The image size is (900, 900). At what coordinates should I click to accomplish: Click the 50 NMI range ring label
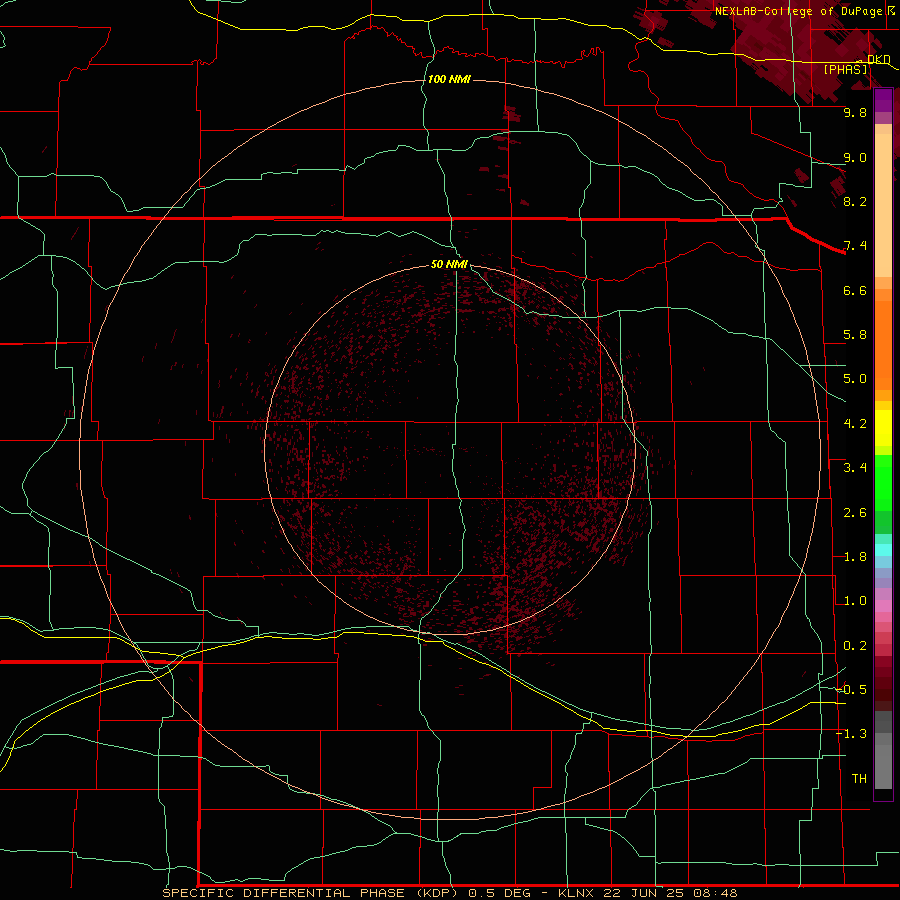(x=449, y=264)
